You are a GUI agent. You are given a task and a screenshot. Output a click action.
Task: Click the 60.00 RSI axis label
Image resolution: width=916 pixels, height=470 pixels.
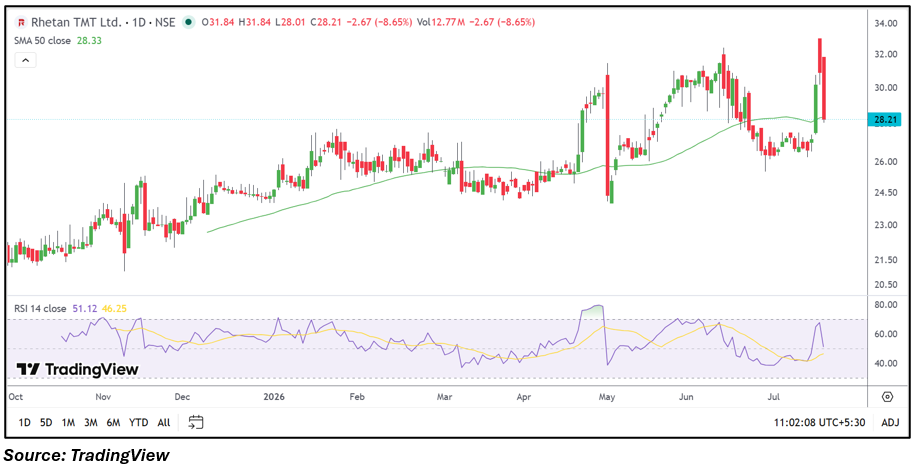(x=886, y=334)
